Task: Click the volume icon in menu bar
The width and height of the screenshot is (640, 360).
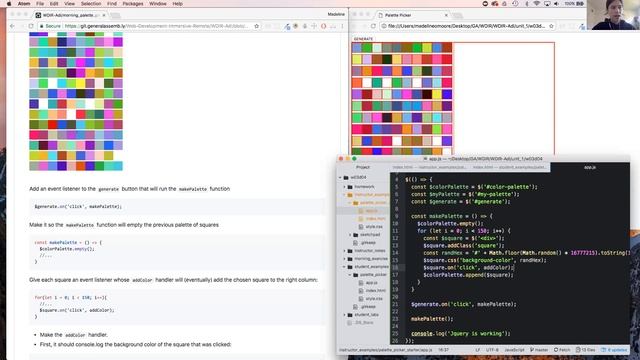Action: coord(556,4)
